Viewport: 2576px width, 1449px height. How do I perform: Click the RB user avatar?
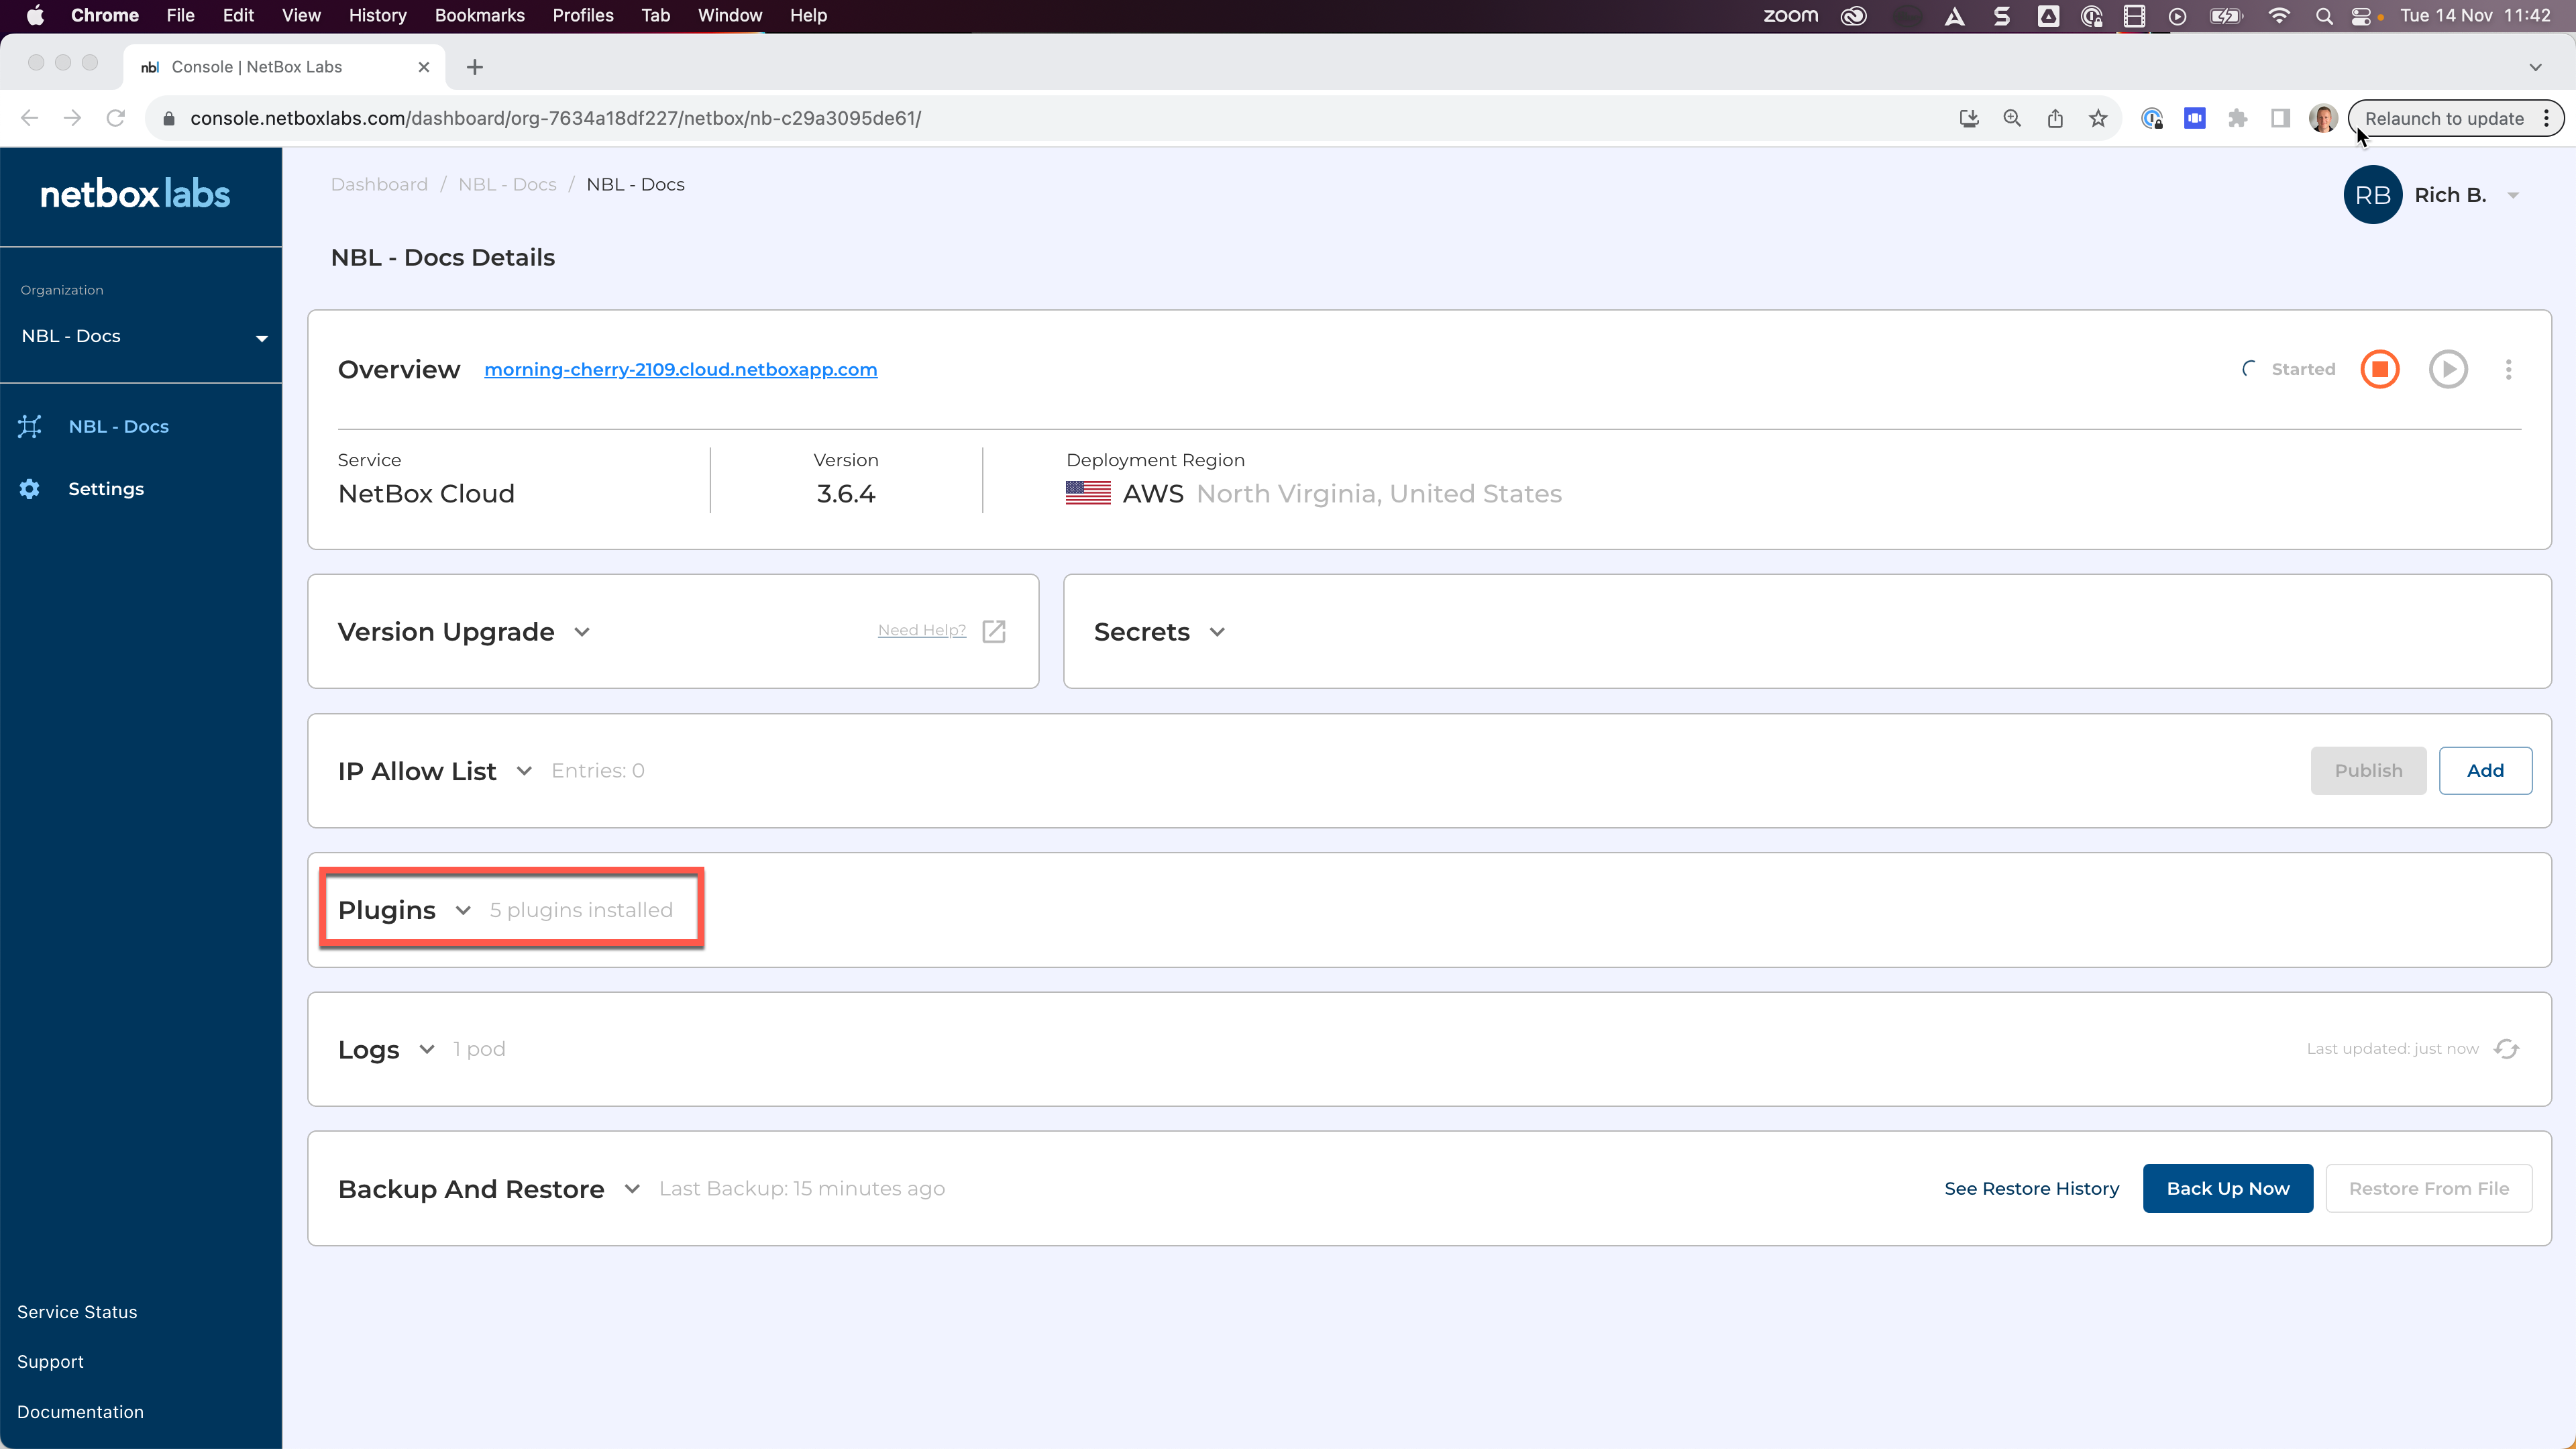2373,195
